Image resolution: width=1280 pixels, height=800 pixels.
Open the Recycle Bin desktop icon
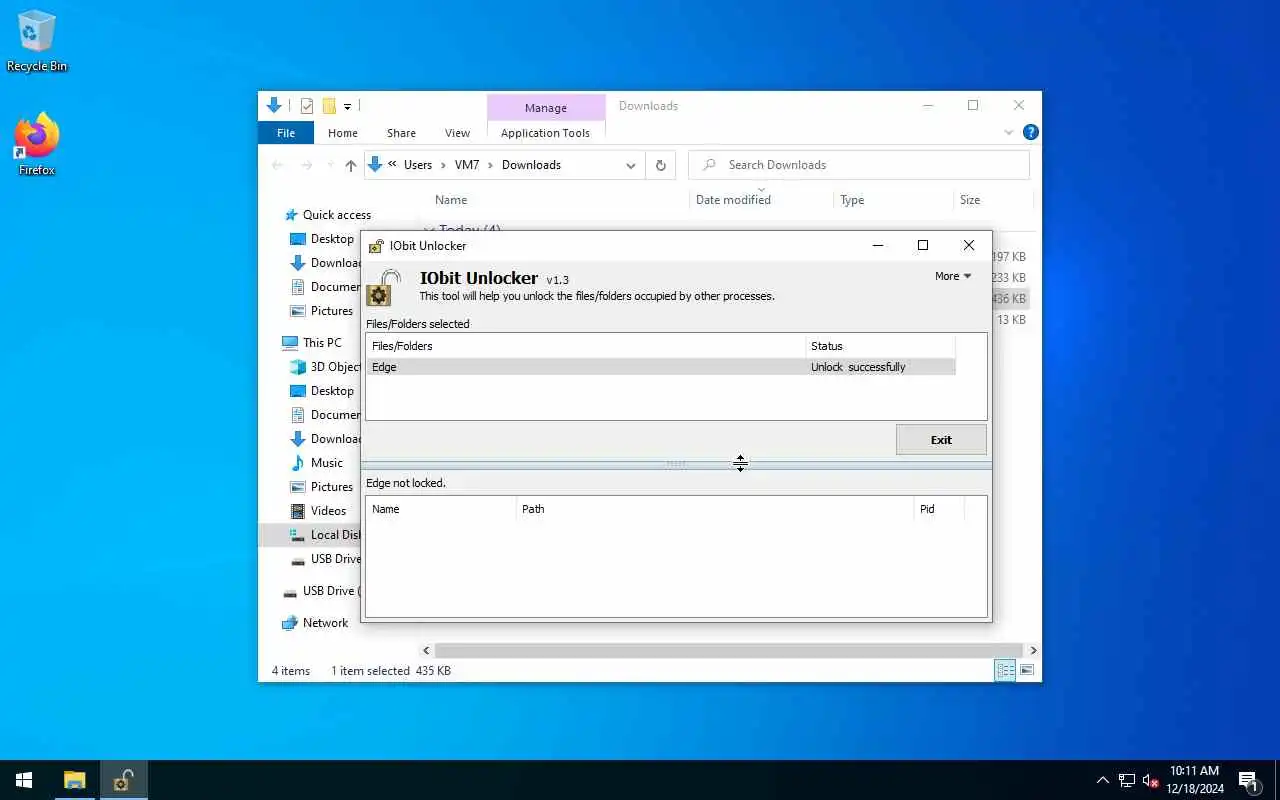pos(37,40)
